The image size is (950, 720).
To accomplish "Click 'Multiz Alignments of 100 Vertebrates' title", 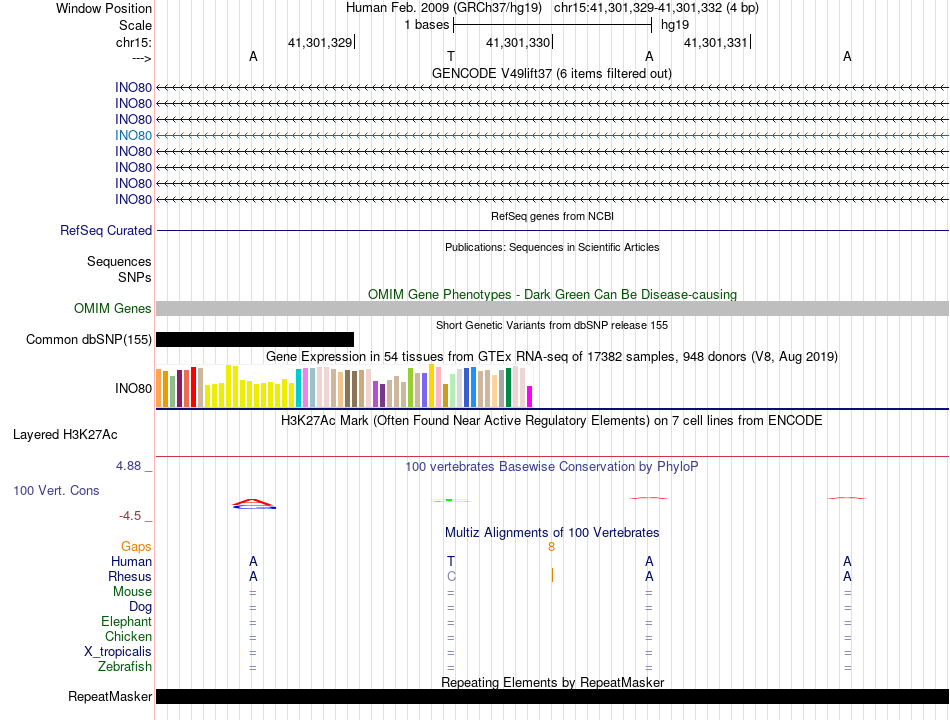I will click(552, 533).
